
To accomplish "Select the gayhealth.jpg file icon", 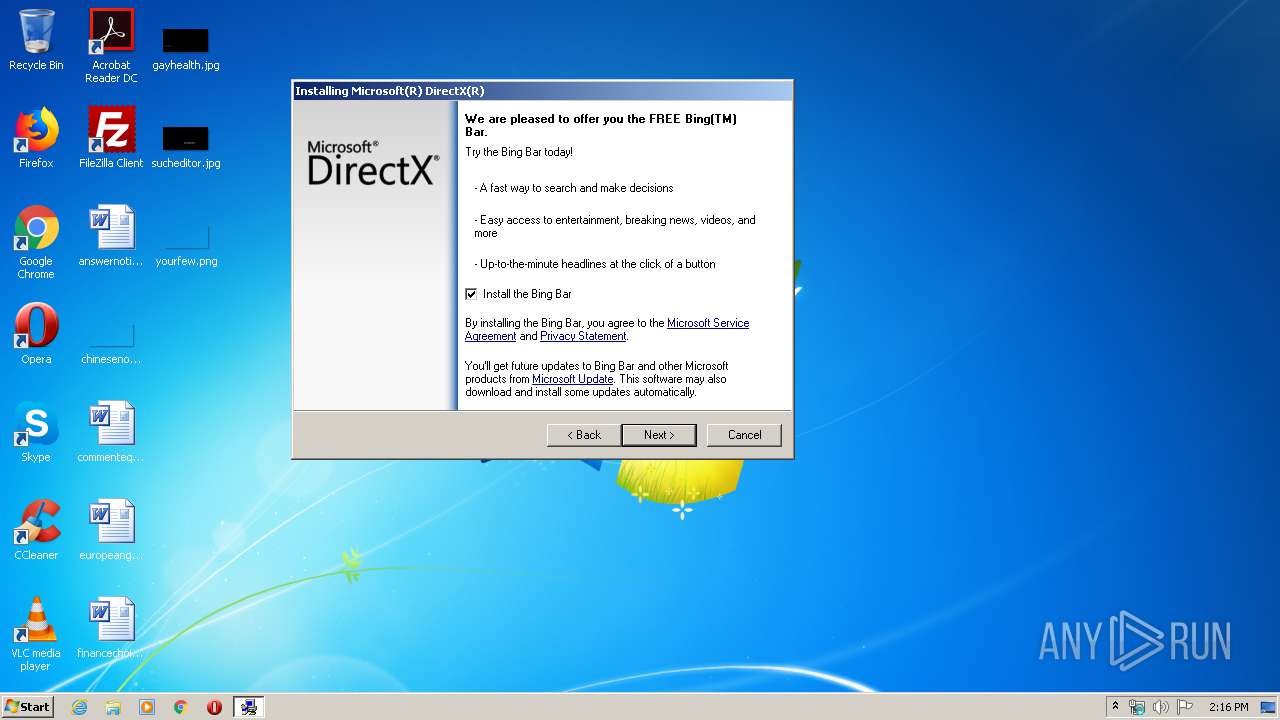I will point(186,49).
